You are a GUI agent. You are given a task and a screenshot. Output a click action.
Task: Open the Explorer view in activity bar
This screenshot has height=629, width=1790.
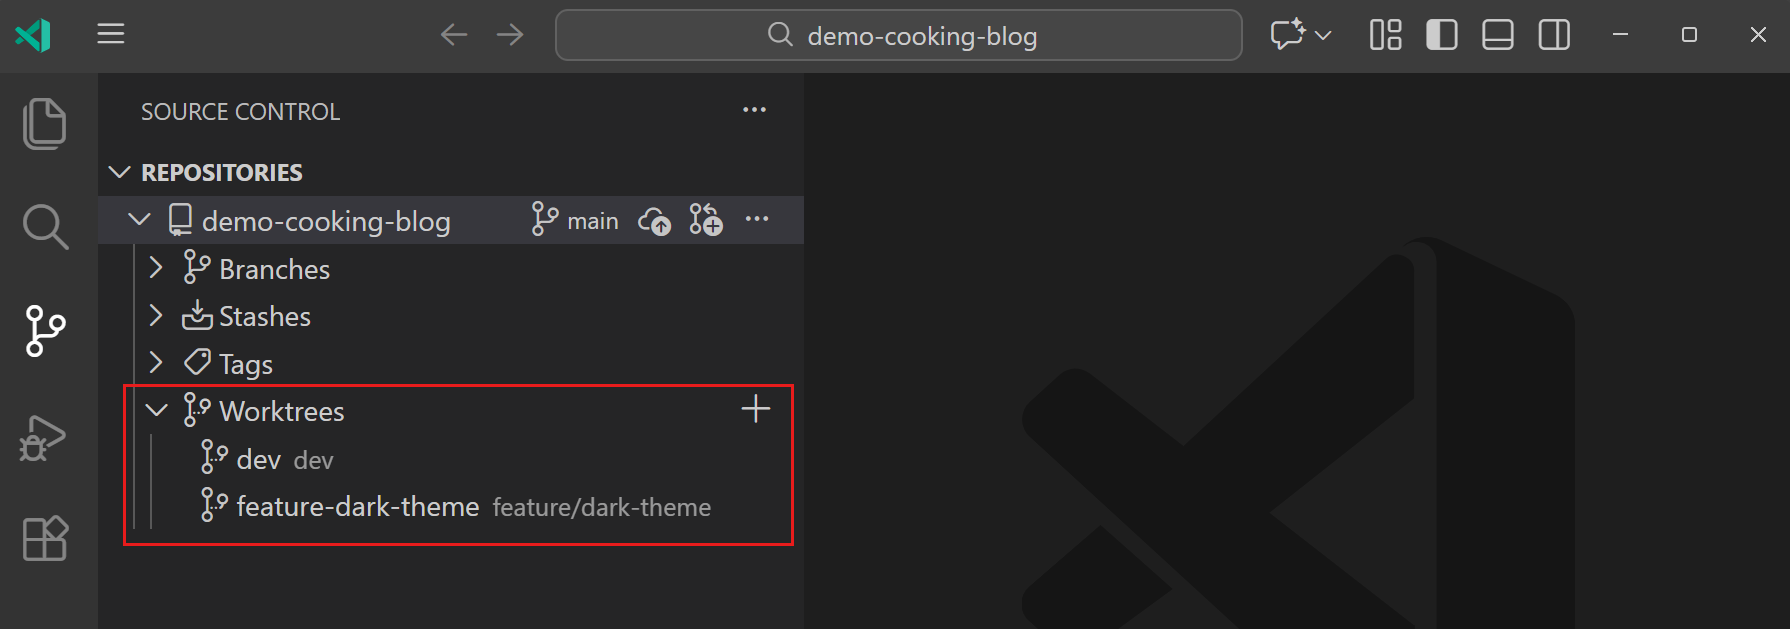click(44, 124)
